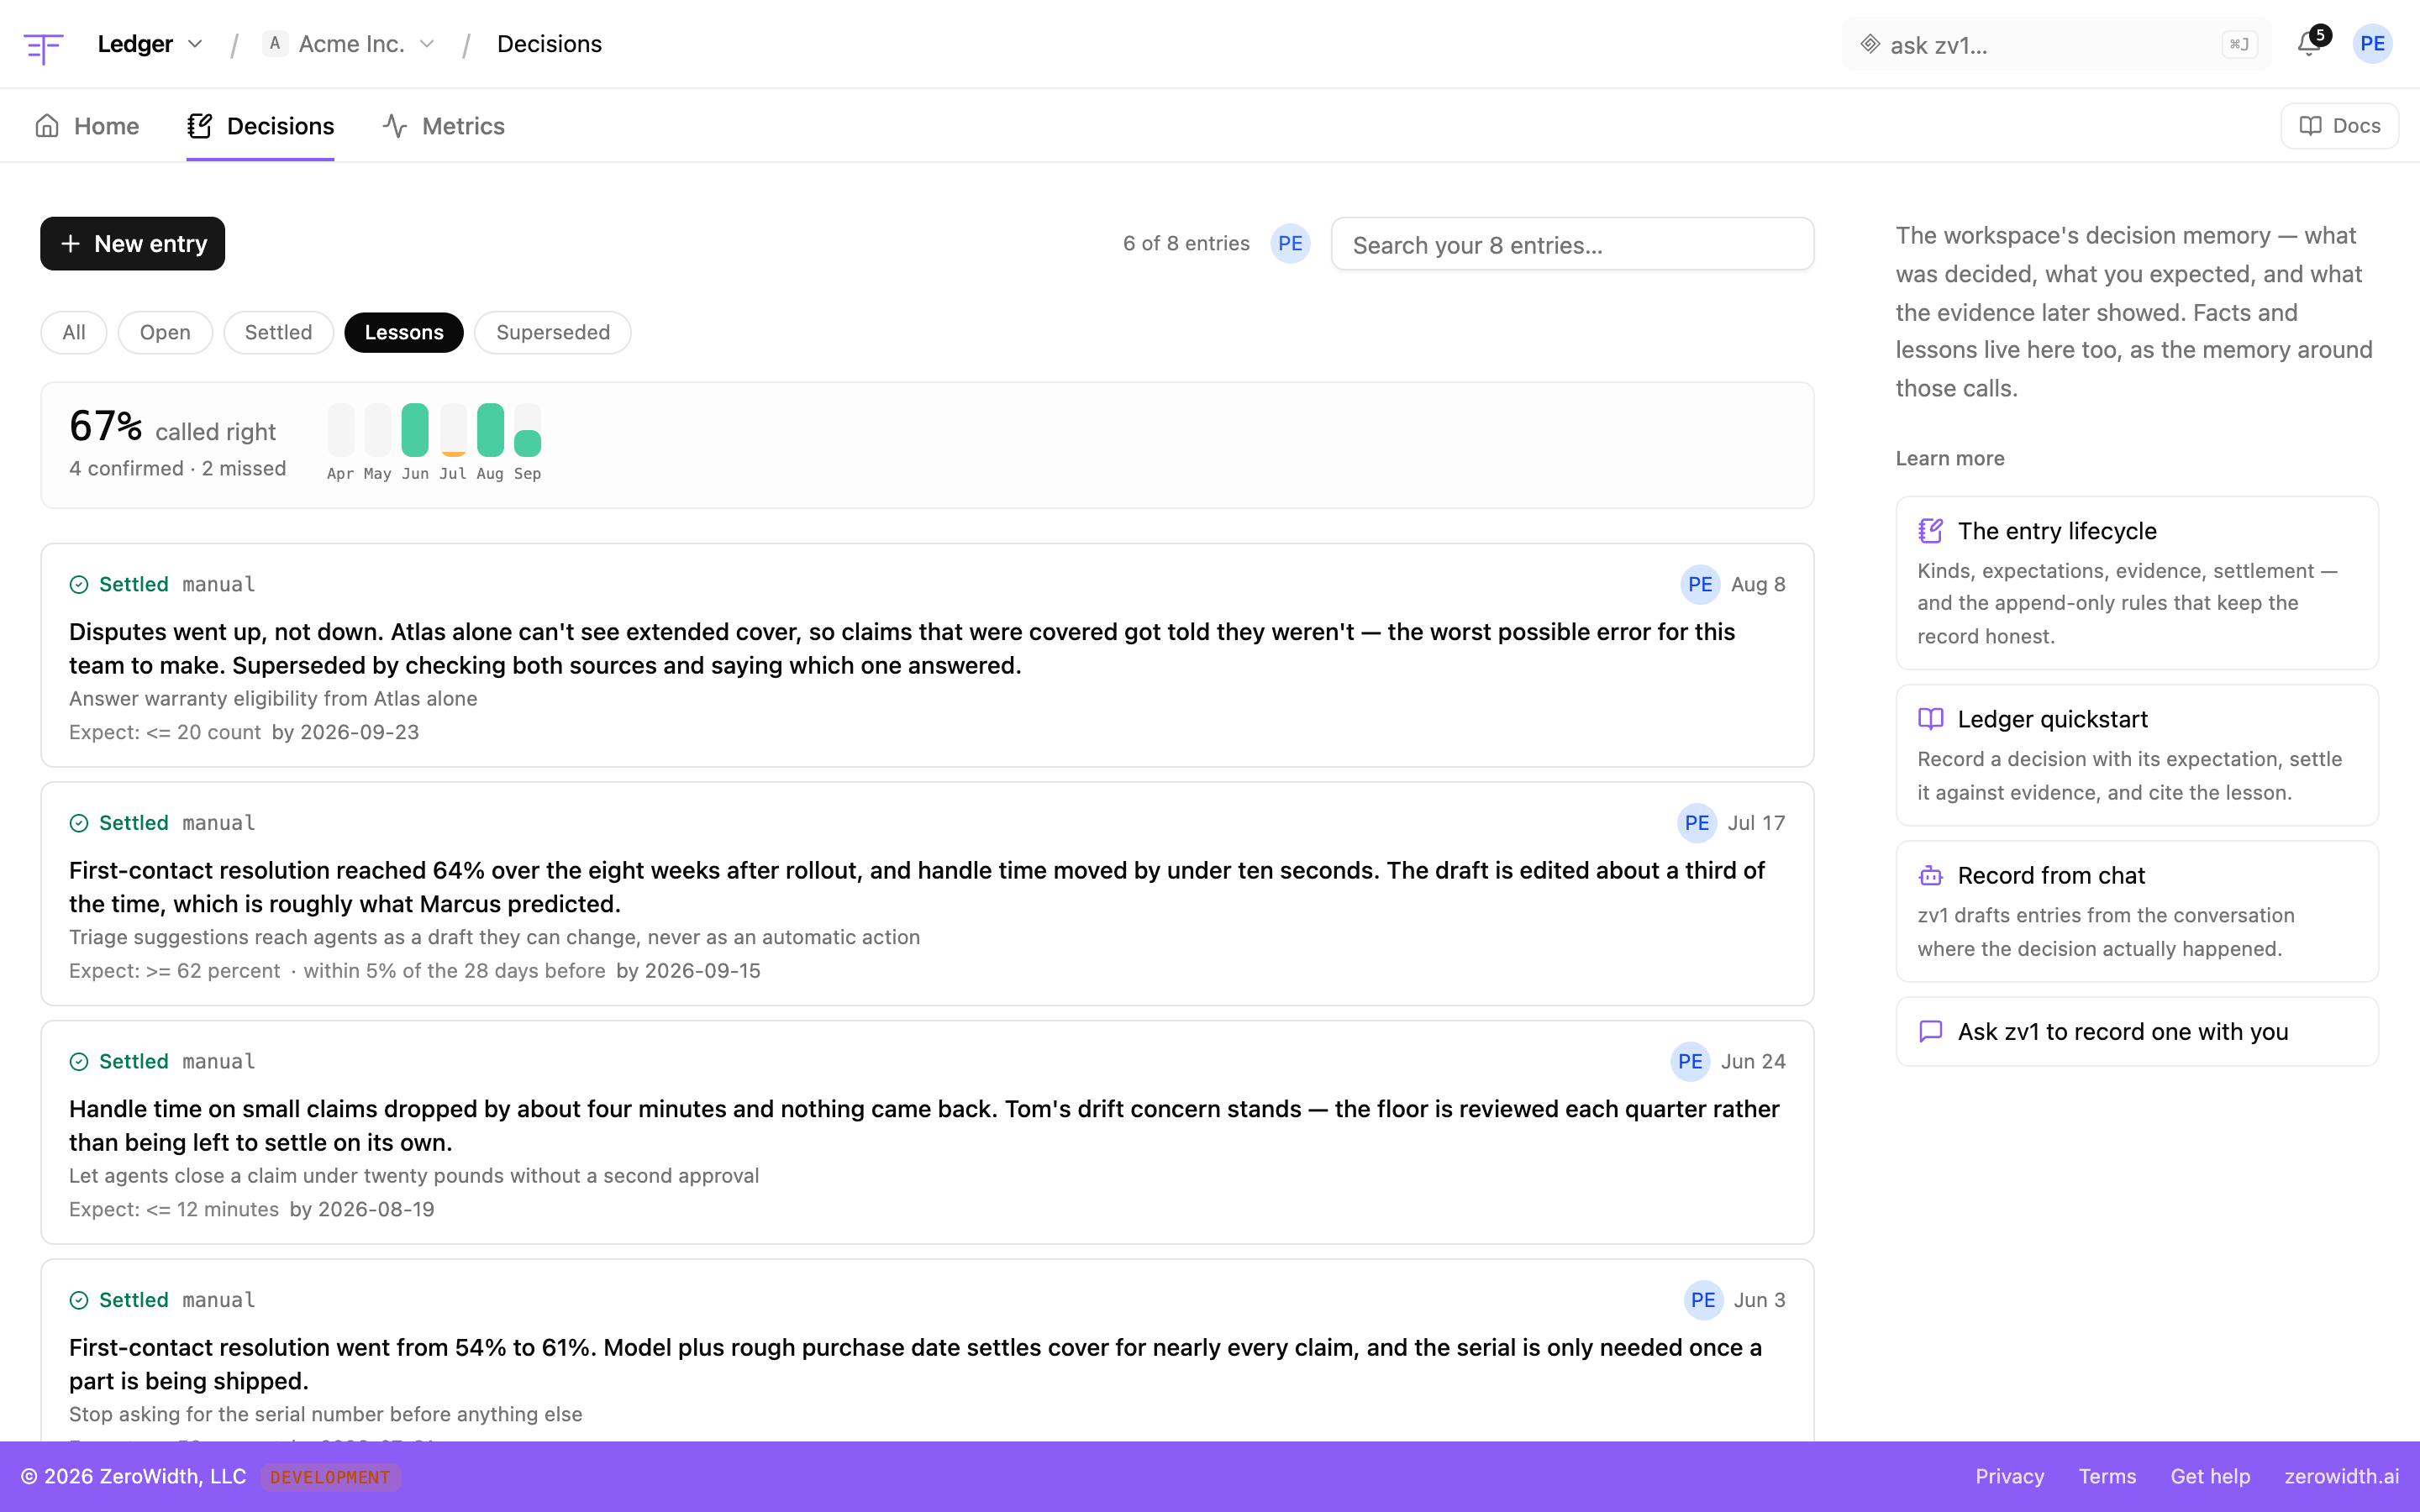Click '6 of 8 entries' count
2420x1512 pixels.
[1186, 244]
